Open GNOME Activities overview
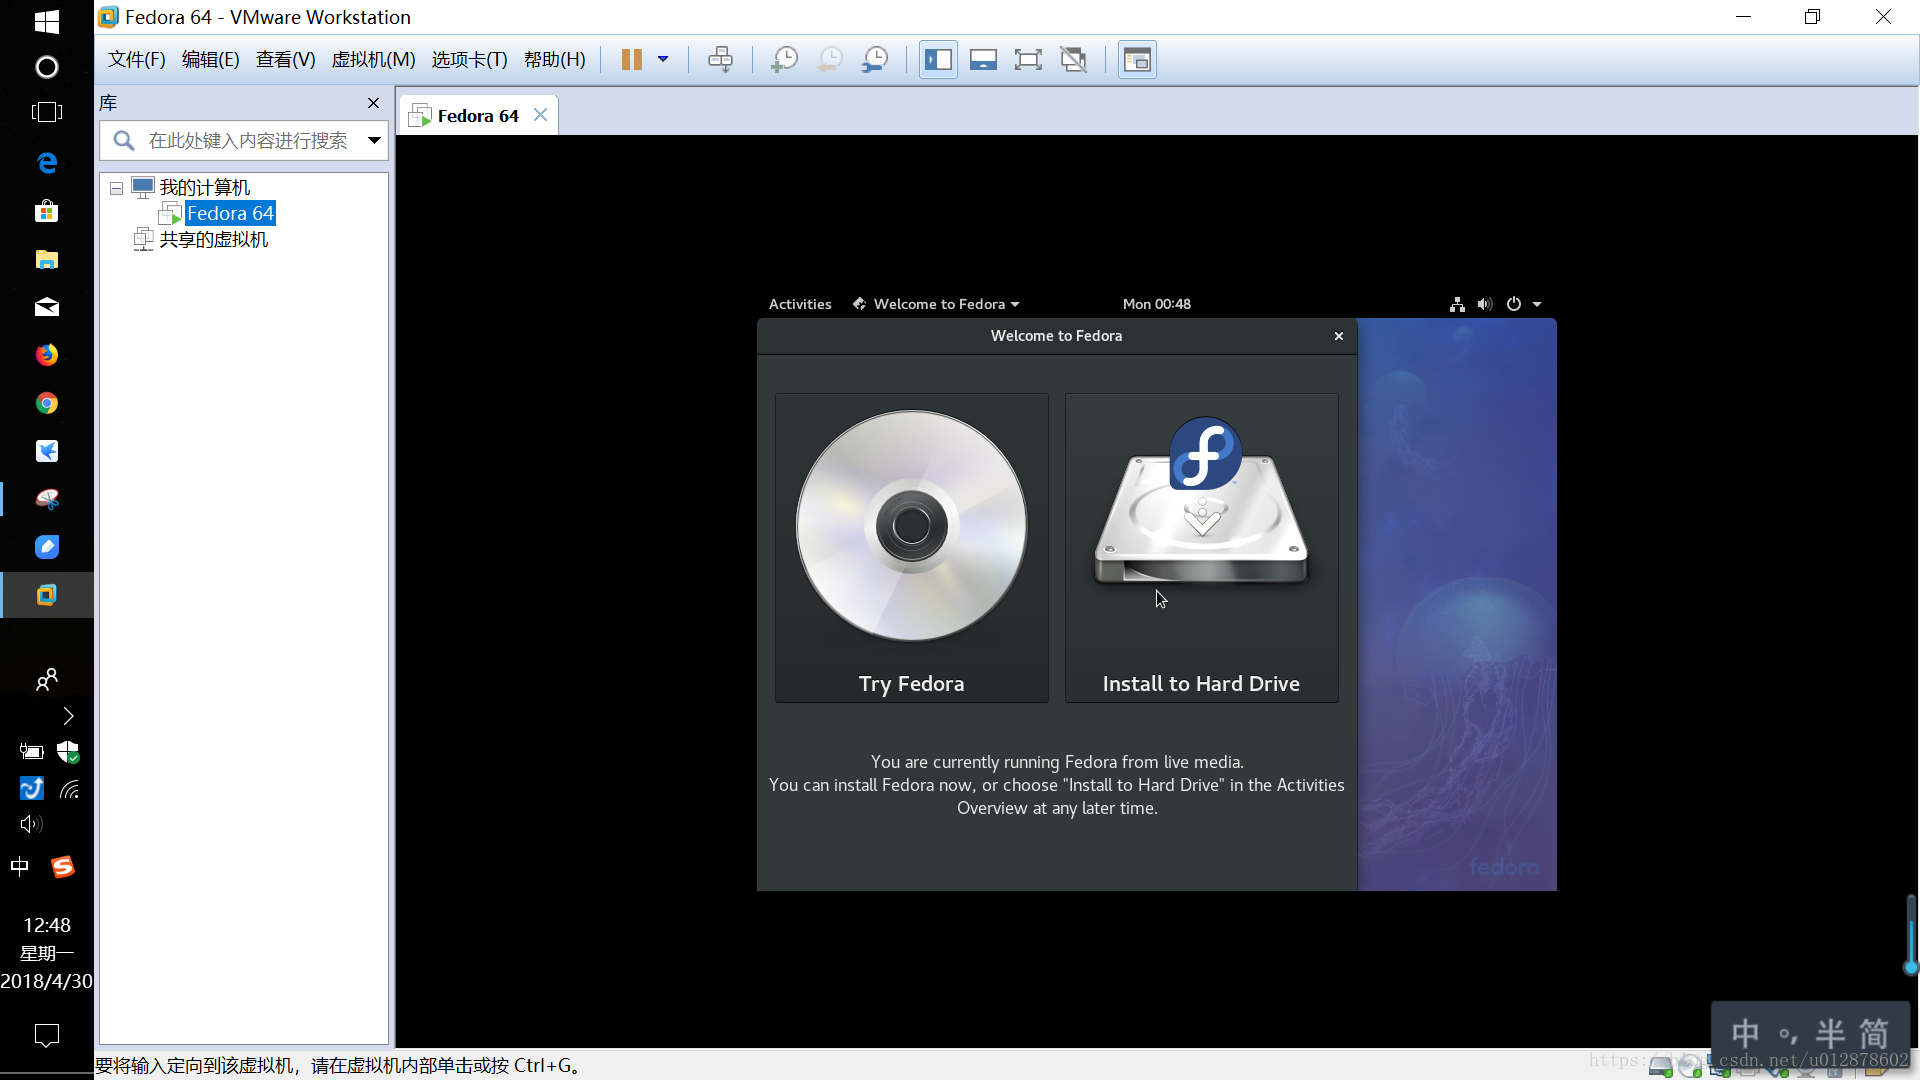Screen dimensions: 1920x1080 click(x=800, y=304)
